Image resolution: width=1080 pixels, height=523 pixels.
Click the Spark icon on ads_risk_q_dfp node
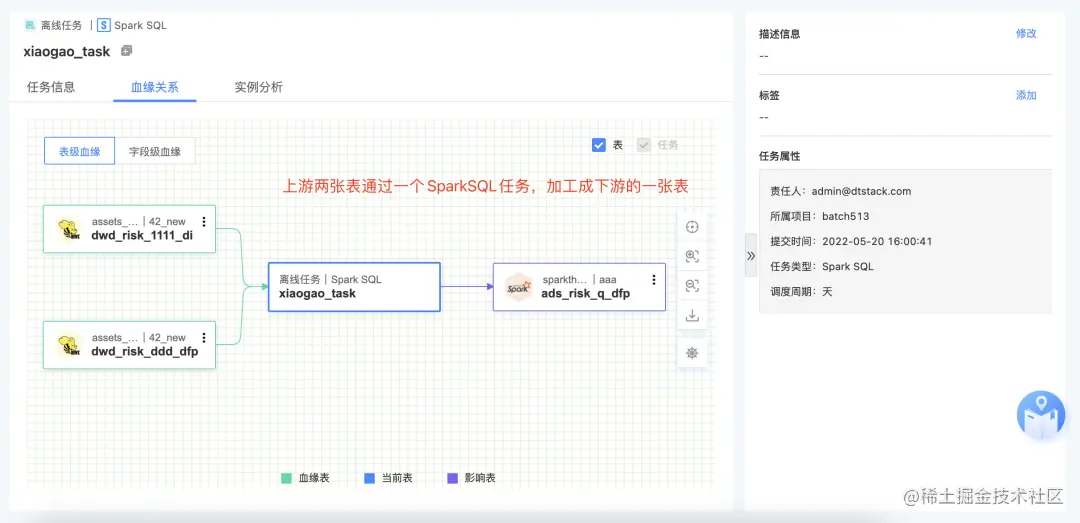[x=518, y=287]
